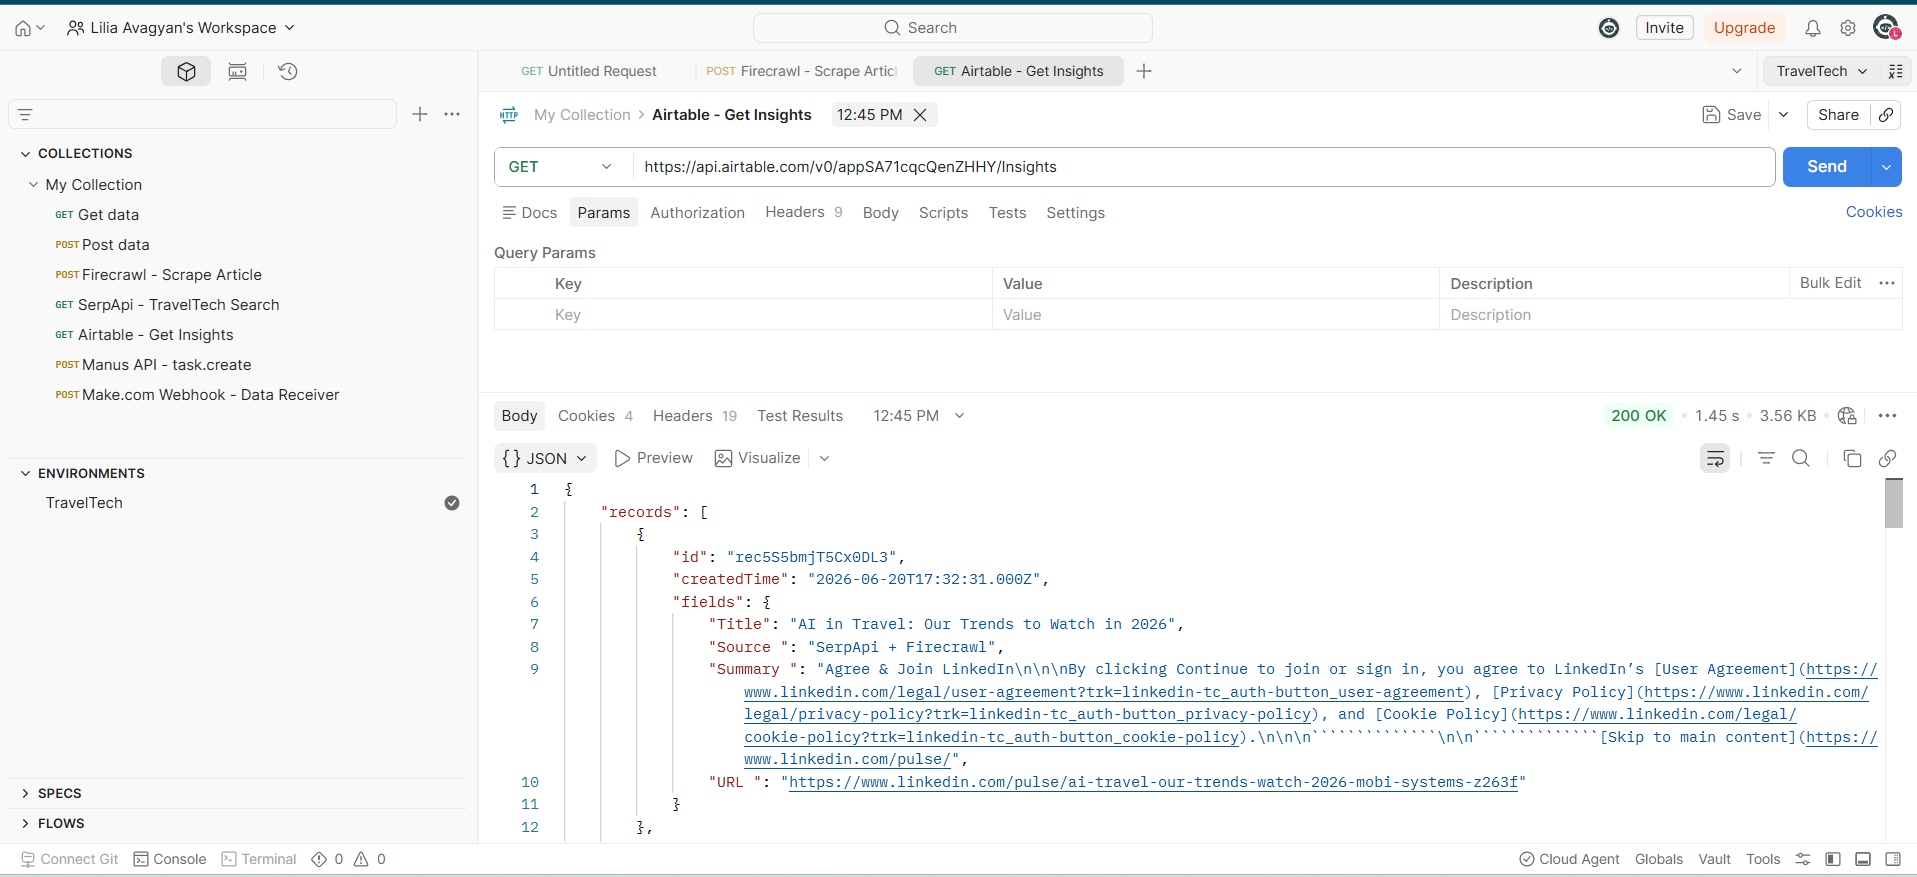Switch to the request Headers tab
1917x877 pixels.
(x=804, y=212)
